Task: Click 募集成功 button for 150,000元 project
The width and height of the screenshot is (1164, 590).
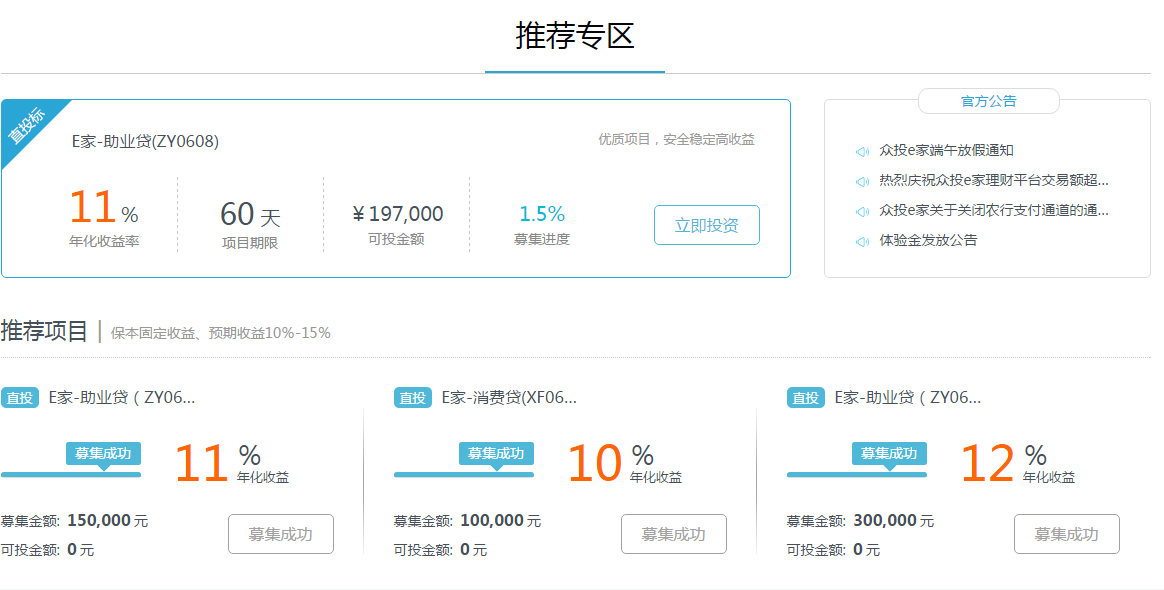Action: (281, 534)
